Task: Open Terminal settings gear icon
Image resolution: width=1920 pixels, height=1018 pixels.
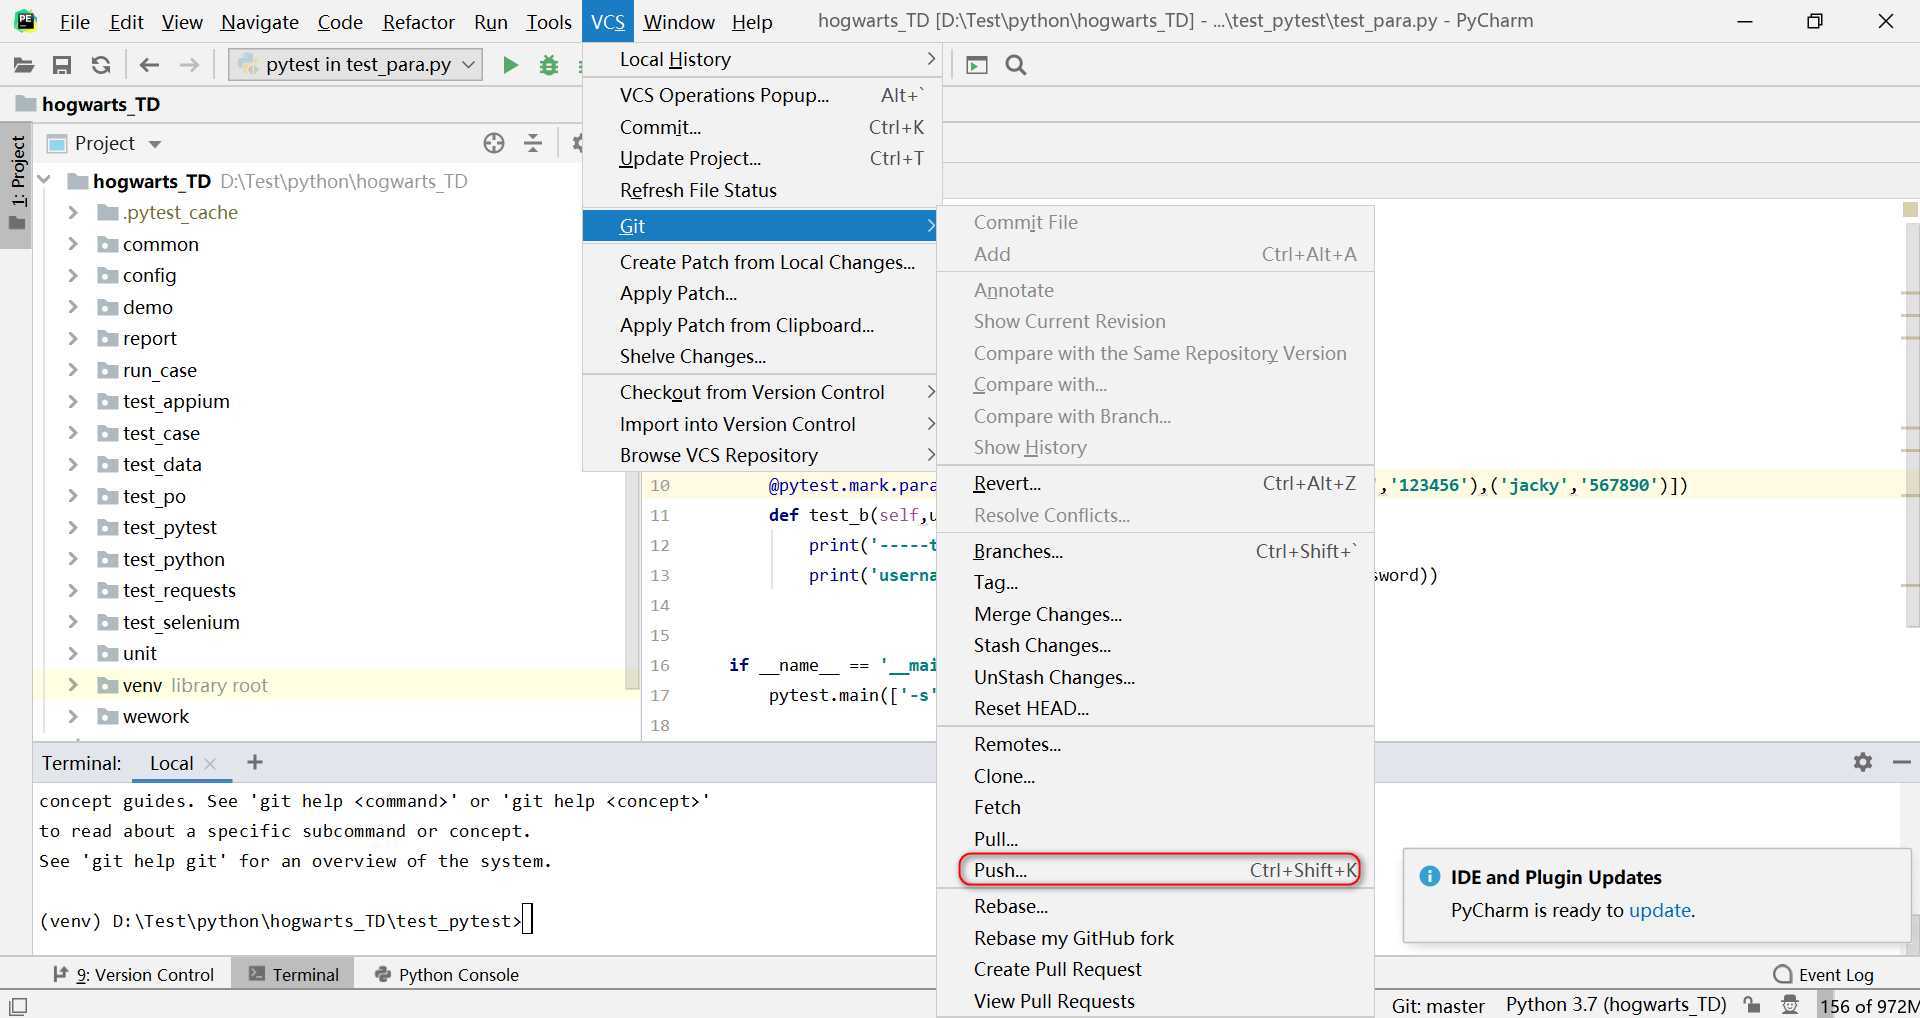Action: [1862, 762]
